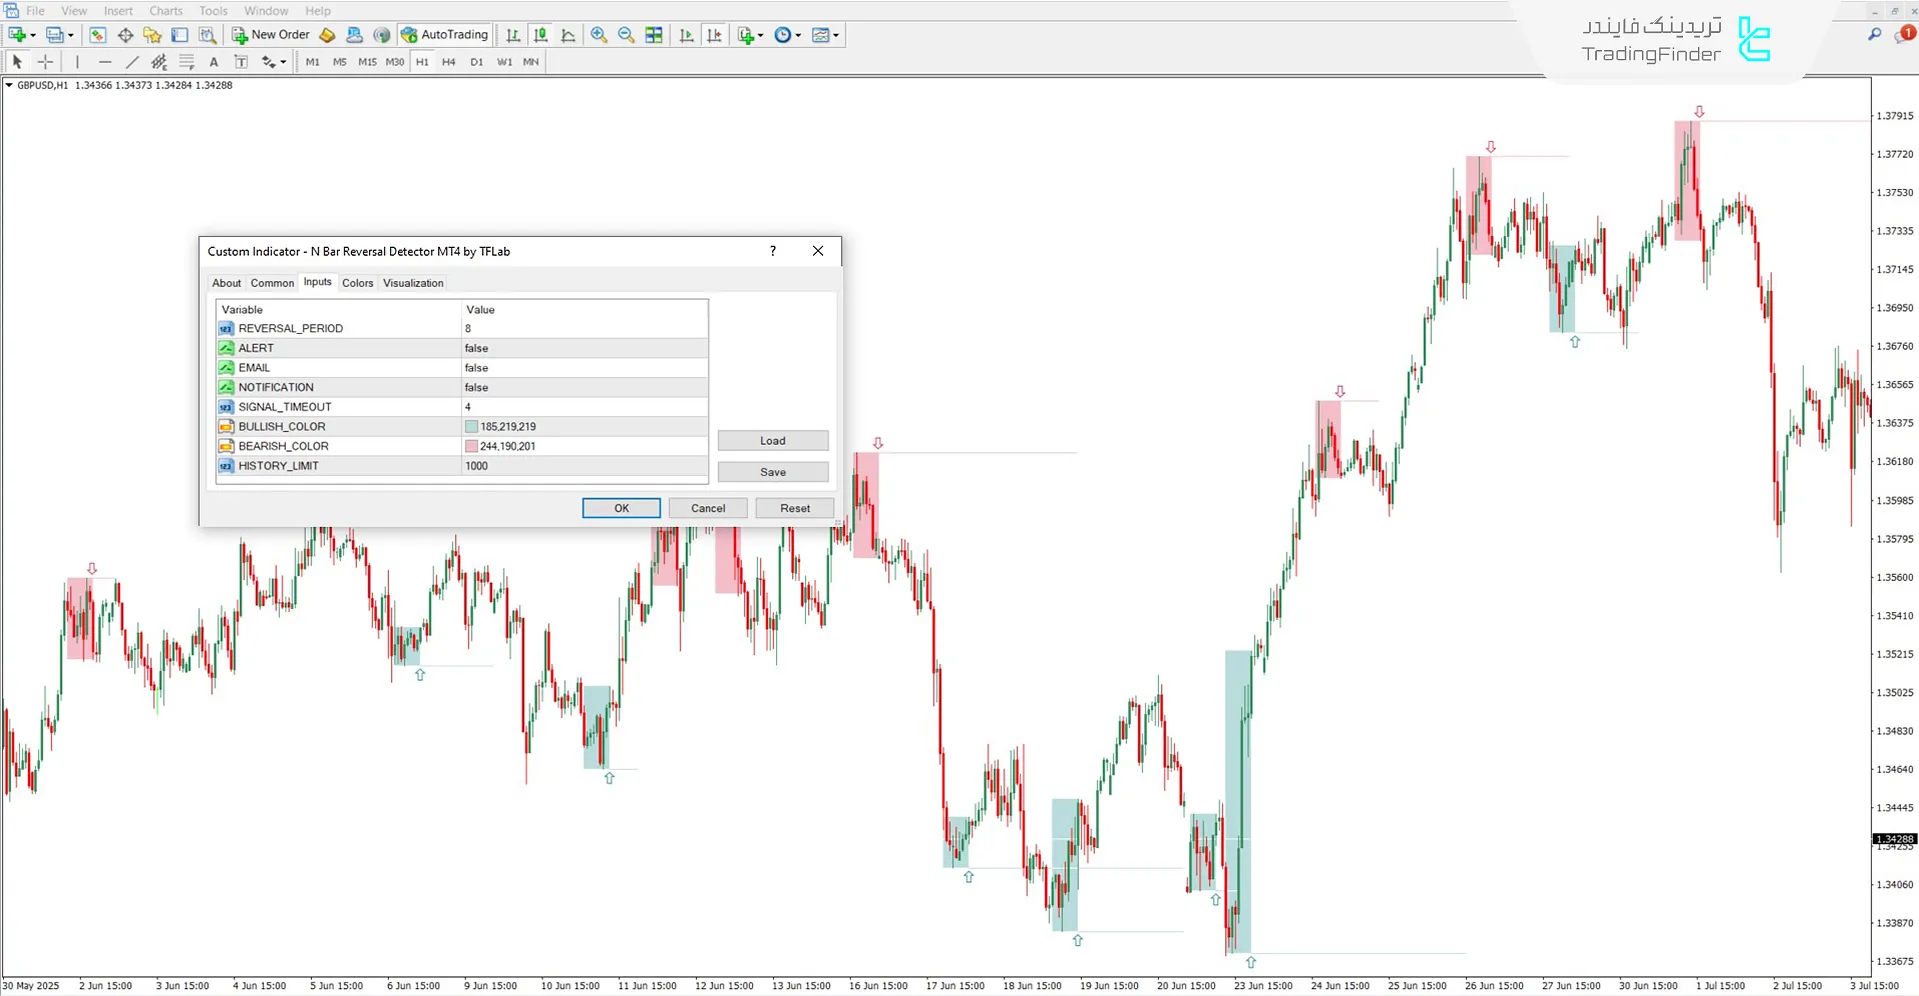Switch the chart to candlestick view
Image resolution: width=1919 pixels, height=996 pixels.
click(x=540, y=34)
